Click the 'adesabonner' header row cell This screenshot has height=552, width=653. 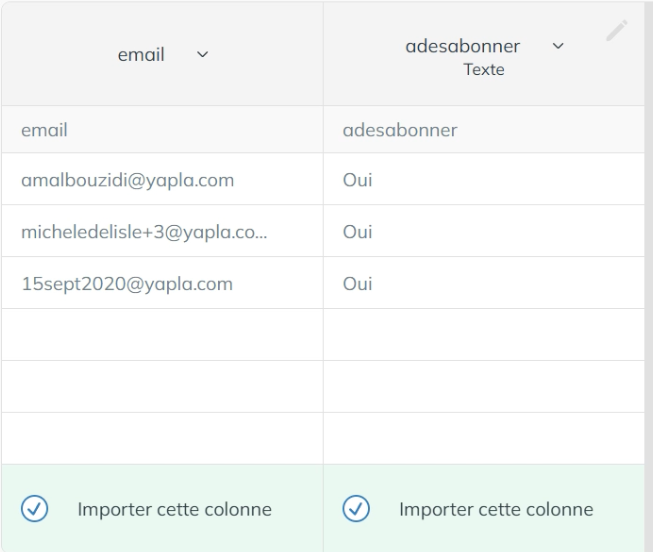484,130
